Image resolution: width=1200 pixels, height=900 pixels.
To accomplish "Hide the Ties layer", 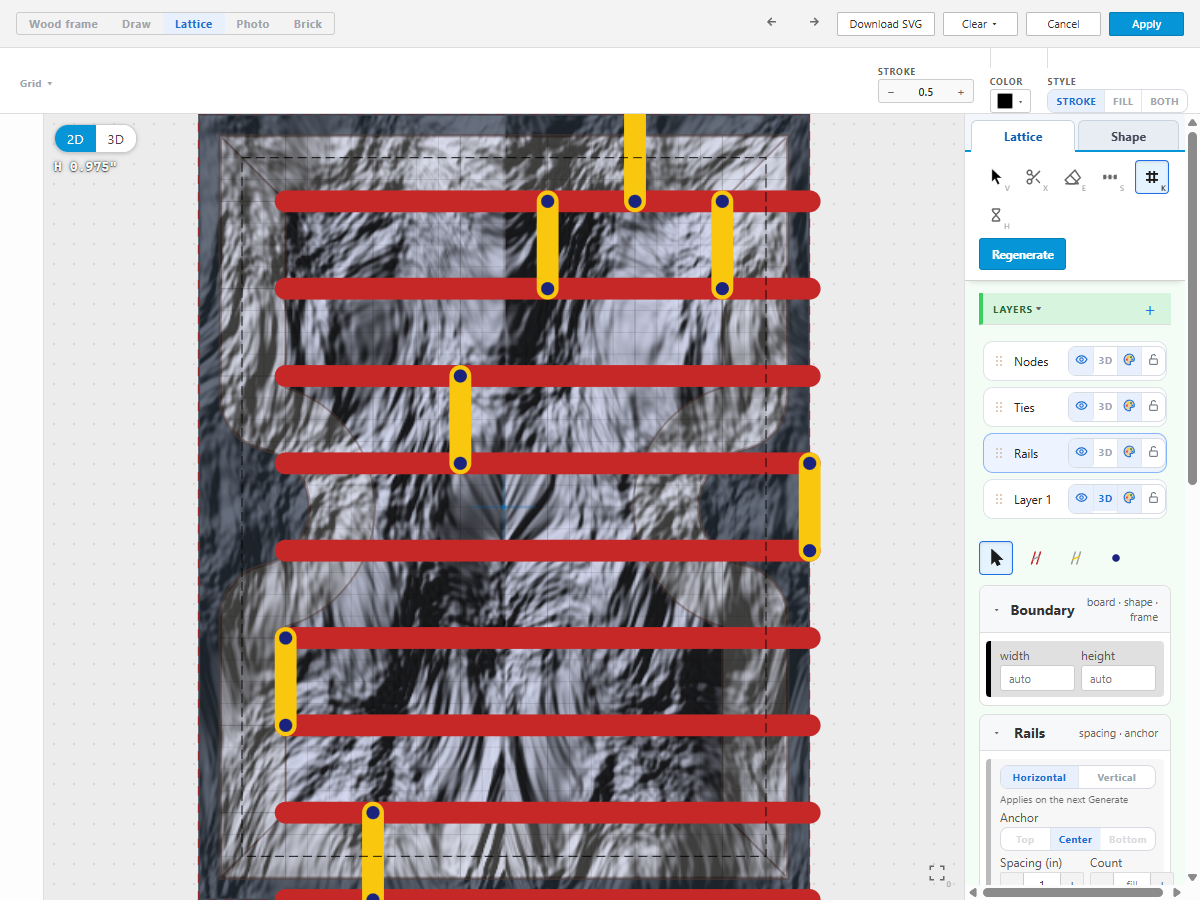I will pos(1081,407).
